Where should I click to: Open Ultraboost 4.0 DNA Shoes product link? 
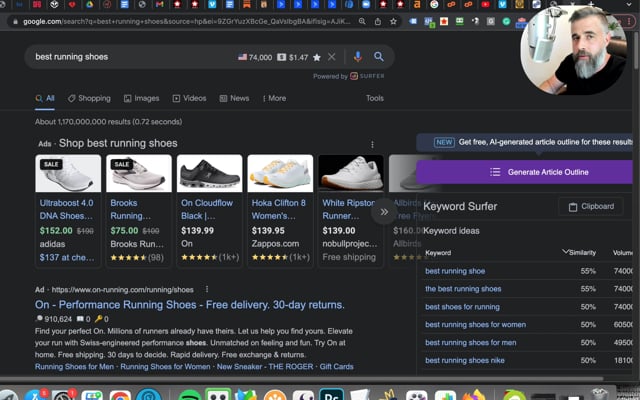coord(67,209)
